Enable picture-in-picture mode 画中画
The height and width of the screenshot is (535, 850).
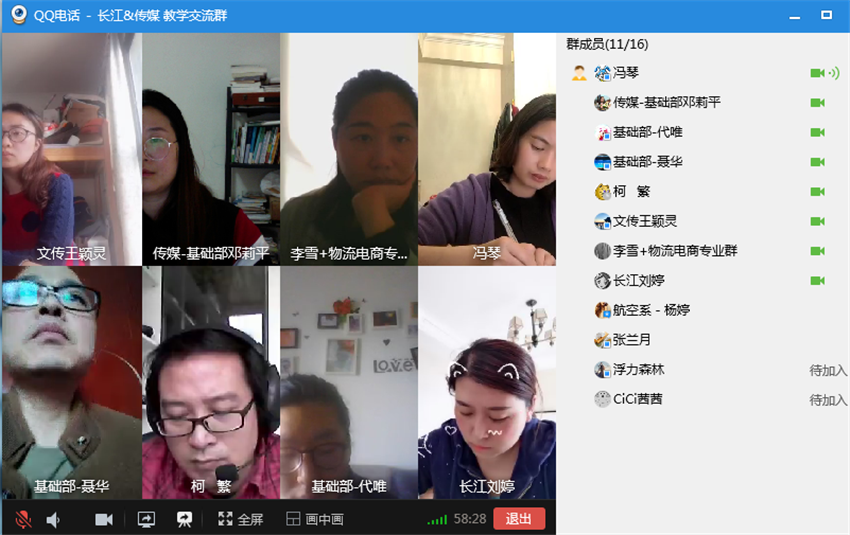tap(314, 519)
